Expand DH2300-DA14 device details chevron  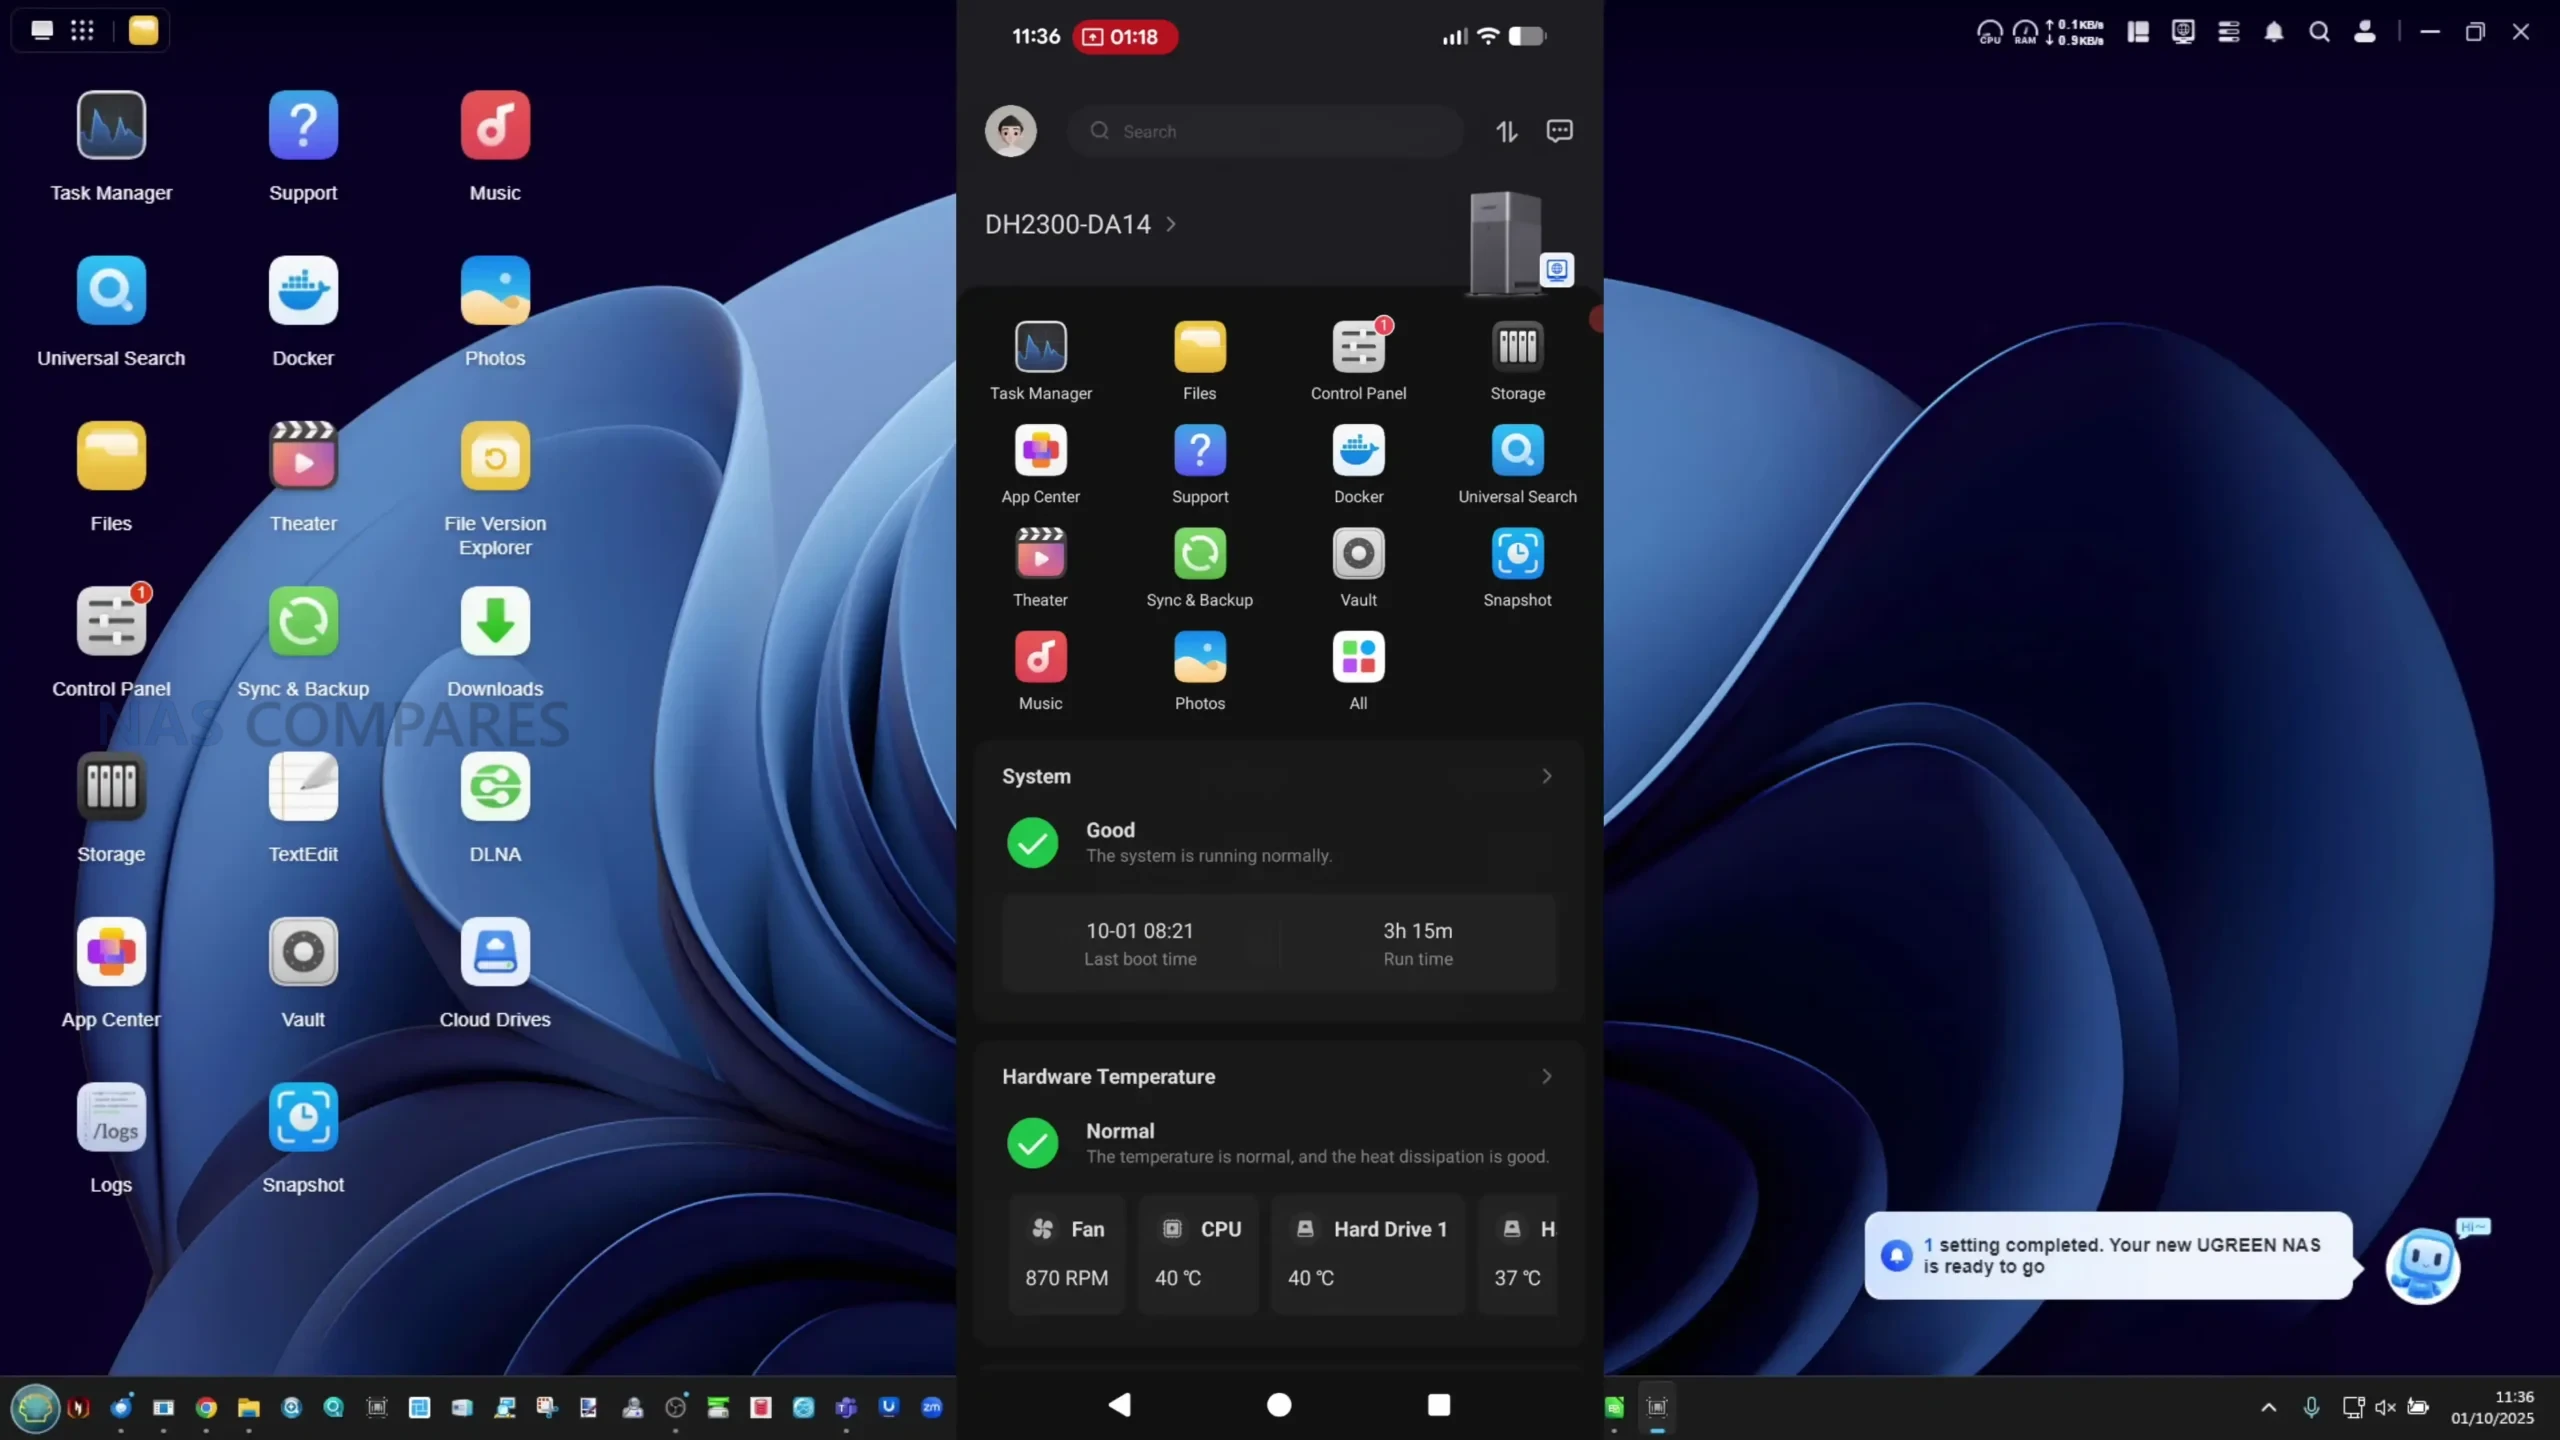click(x=1171, y=224)
